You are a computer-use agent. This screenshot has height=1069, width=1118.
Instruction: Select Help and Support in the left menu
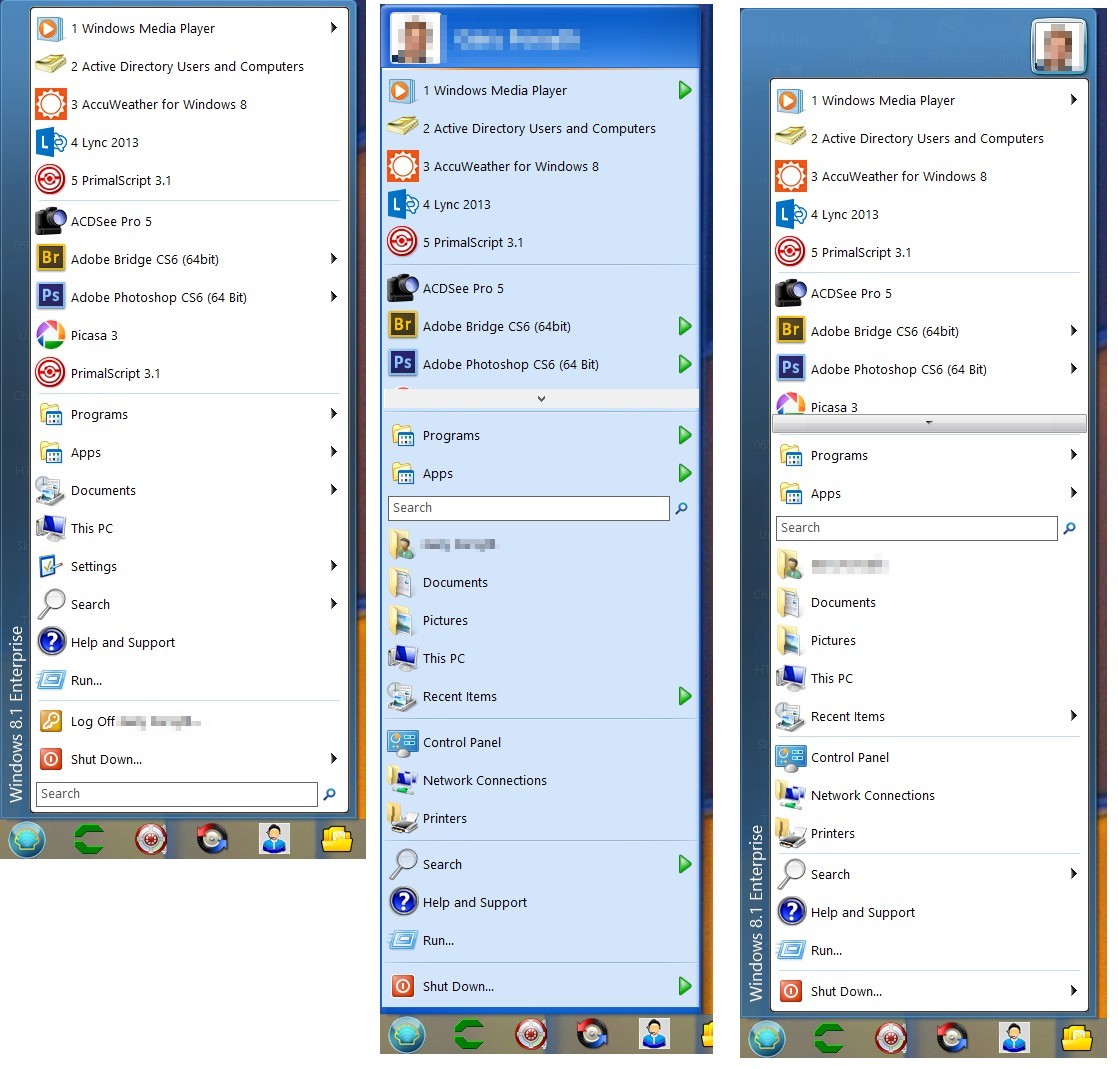tap(122, 643)
